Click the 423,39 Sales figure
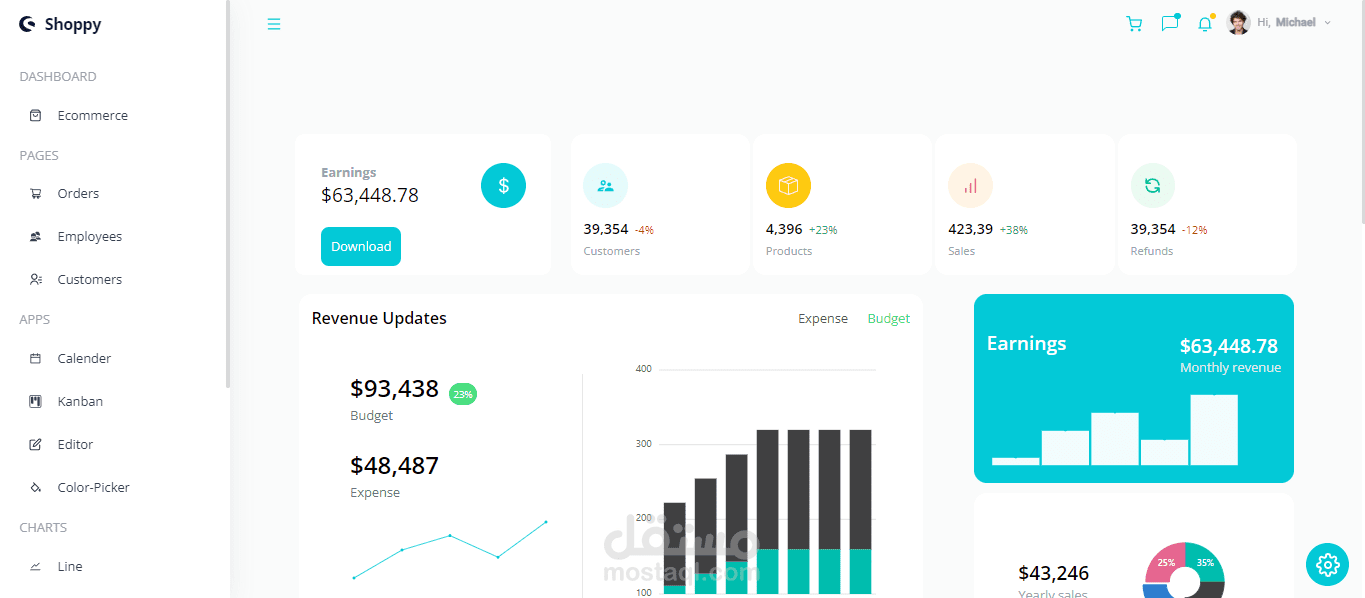The height and width of the screenshot is (598, 1365). click(x=971, y=229)
